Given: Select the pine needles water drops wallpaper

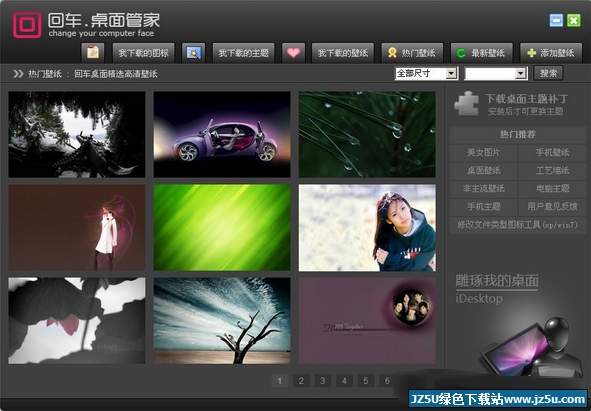Looking at the screenshot, I should pos(367,134).
